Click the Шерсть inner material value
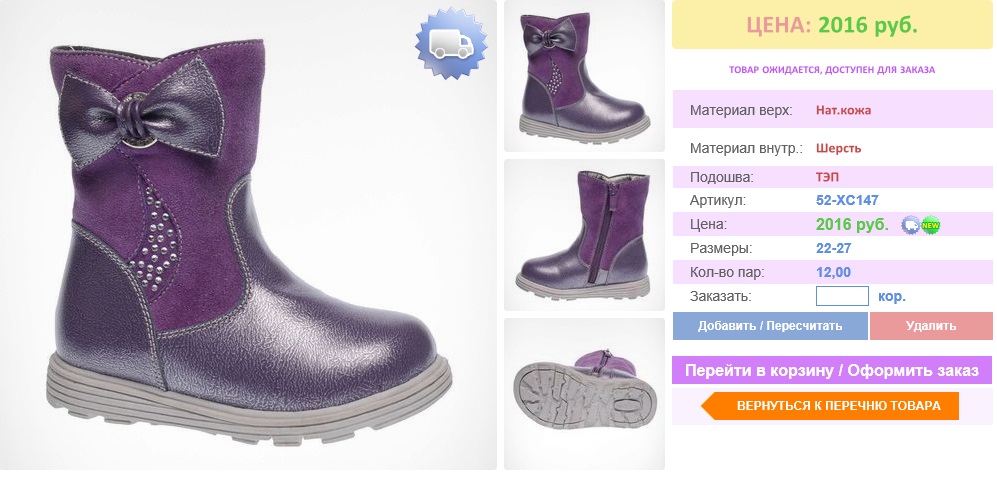Viewport: 997px width, 479px height. pyautogui.click(x=838, y=149)
